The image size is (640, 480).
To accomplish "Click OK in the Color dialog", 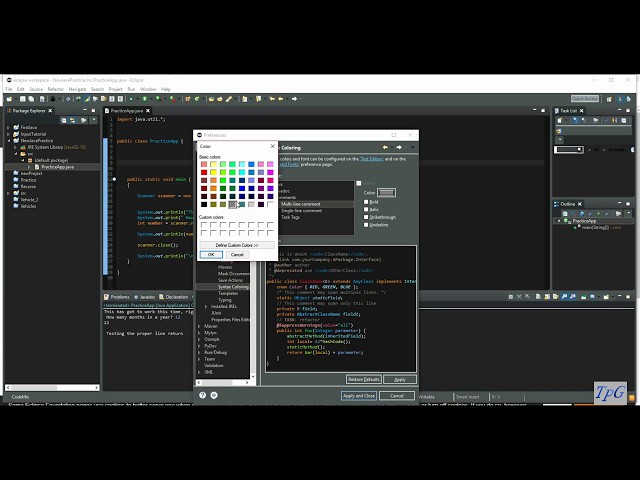I will tap(211, 254).
